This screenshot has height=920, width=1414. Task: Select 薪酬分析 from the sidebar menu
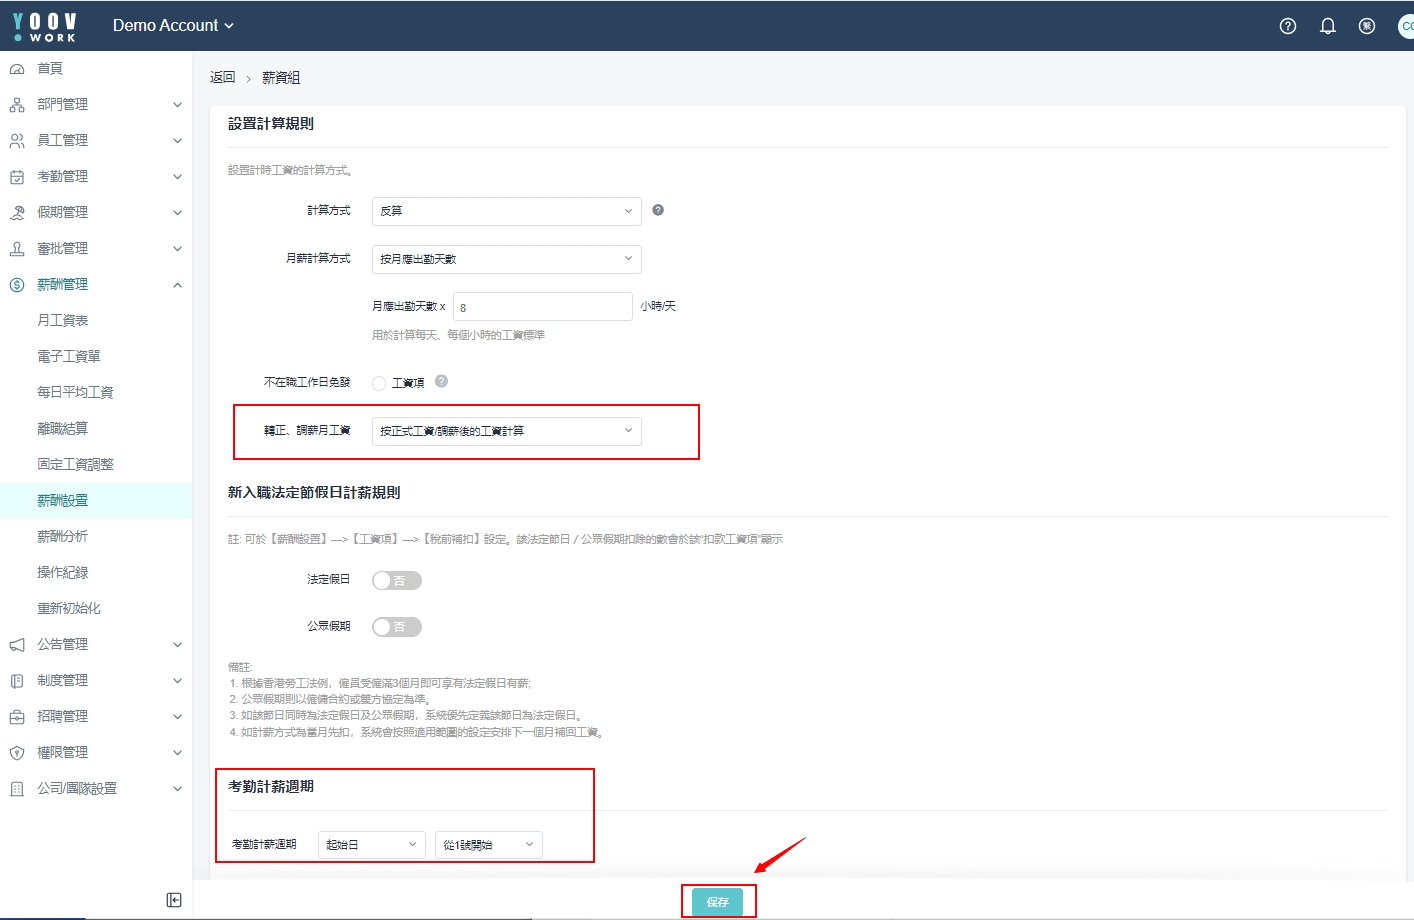tap(63, 536)
